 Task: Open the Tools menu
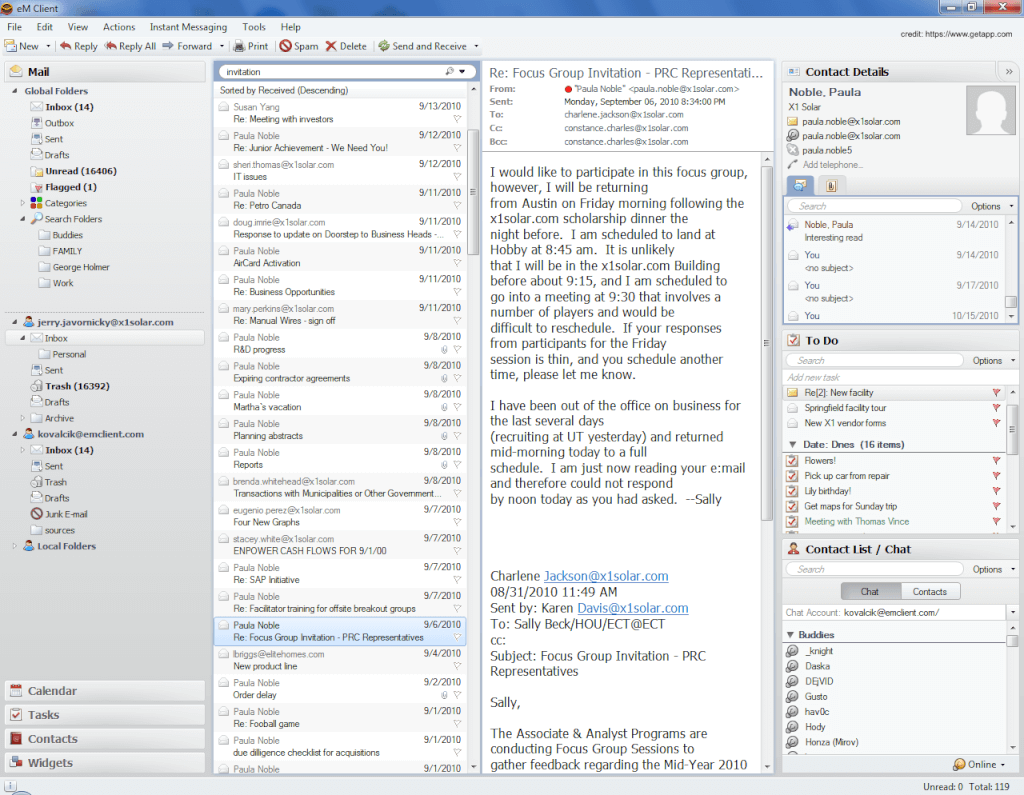click(x=253, y=27)
